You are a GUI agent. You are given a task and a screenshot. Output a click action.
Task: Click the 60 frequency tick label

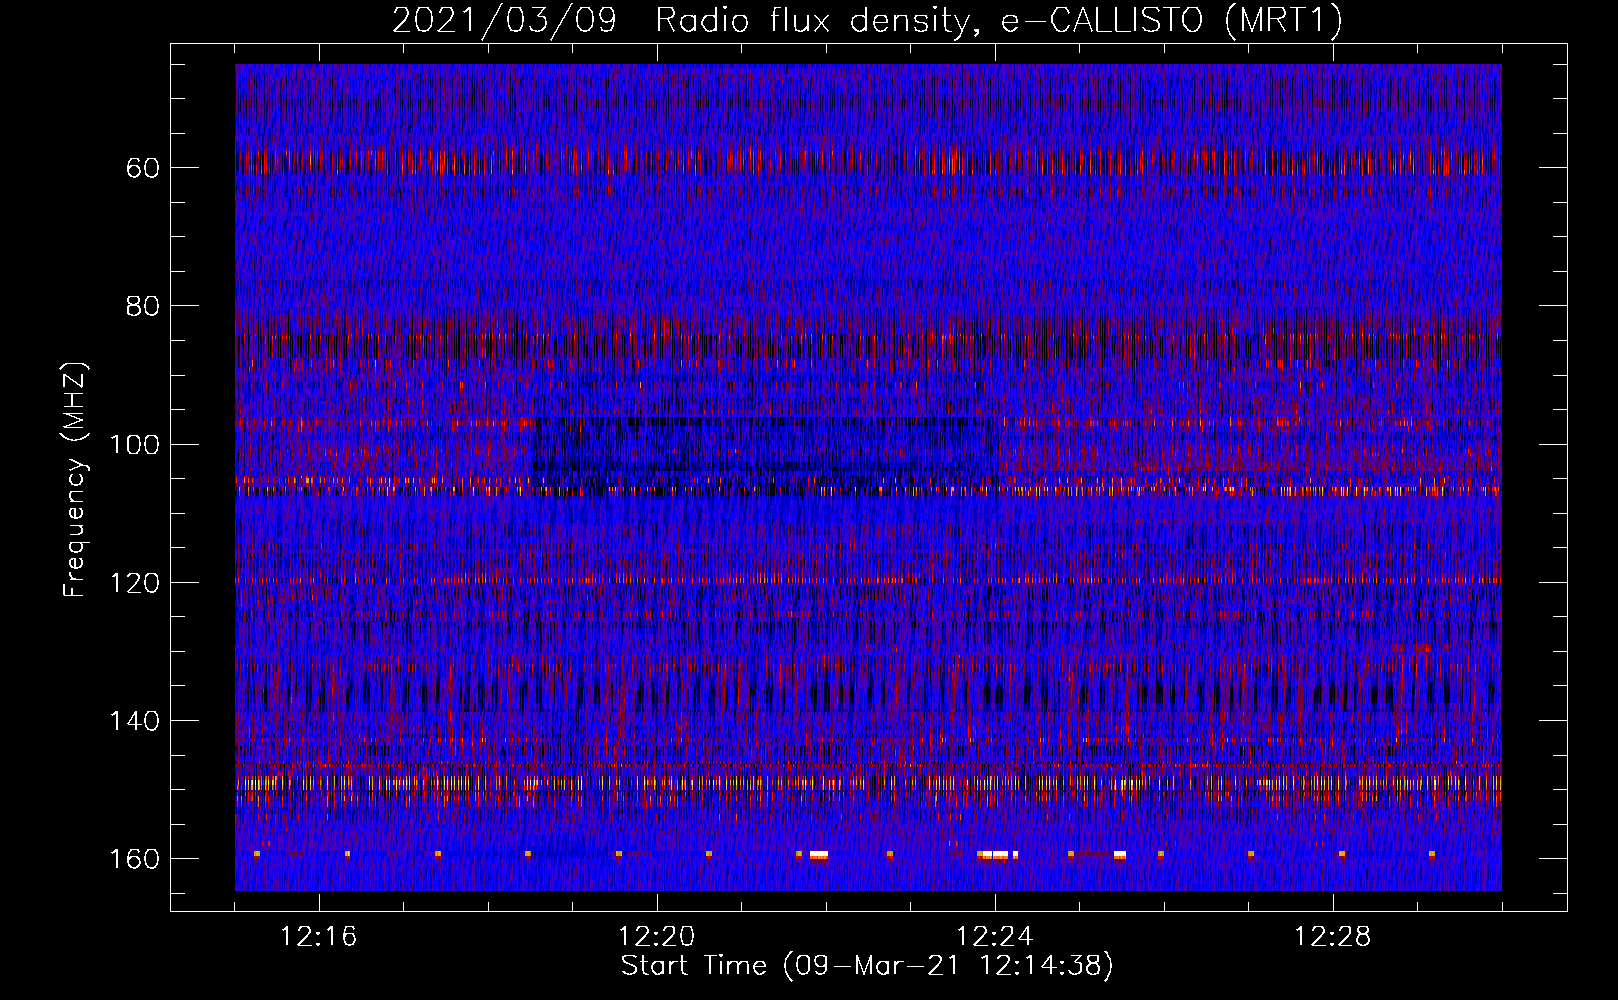point(143,168)
